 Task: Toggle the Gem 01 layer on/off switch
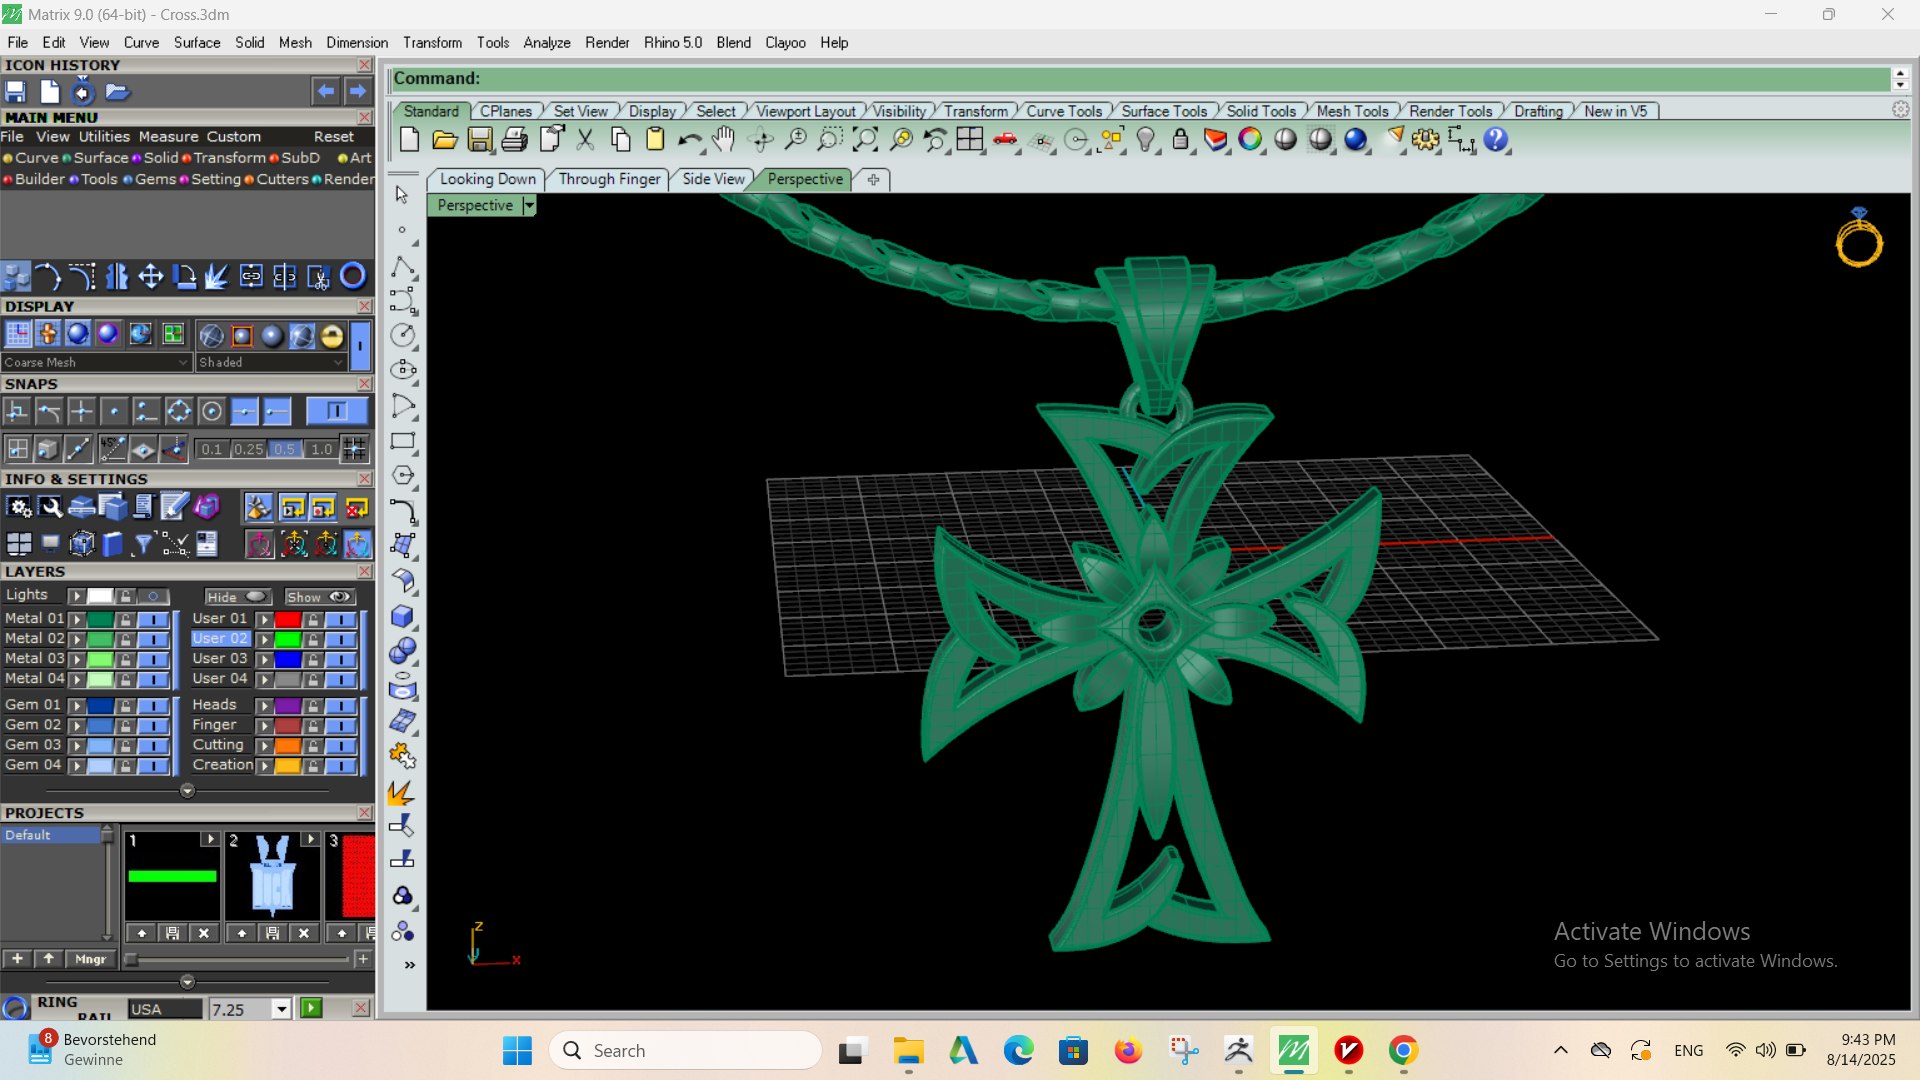click(x=153, y=705)
